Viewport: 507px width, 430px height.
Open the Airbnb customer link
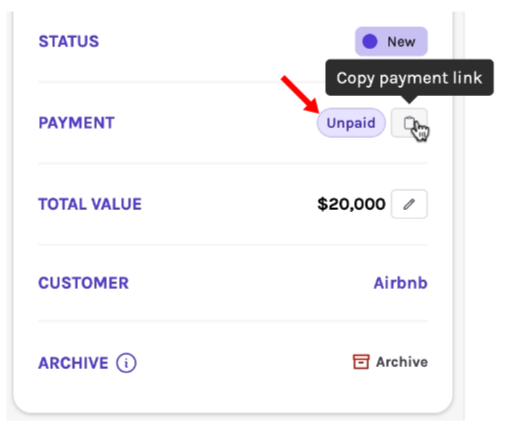click(x=400, y=283)
